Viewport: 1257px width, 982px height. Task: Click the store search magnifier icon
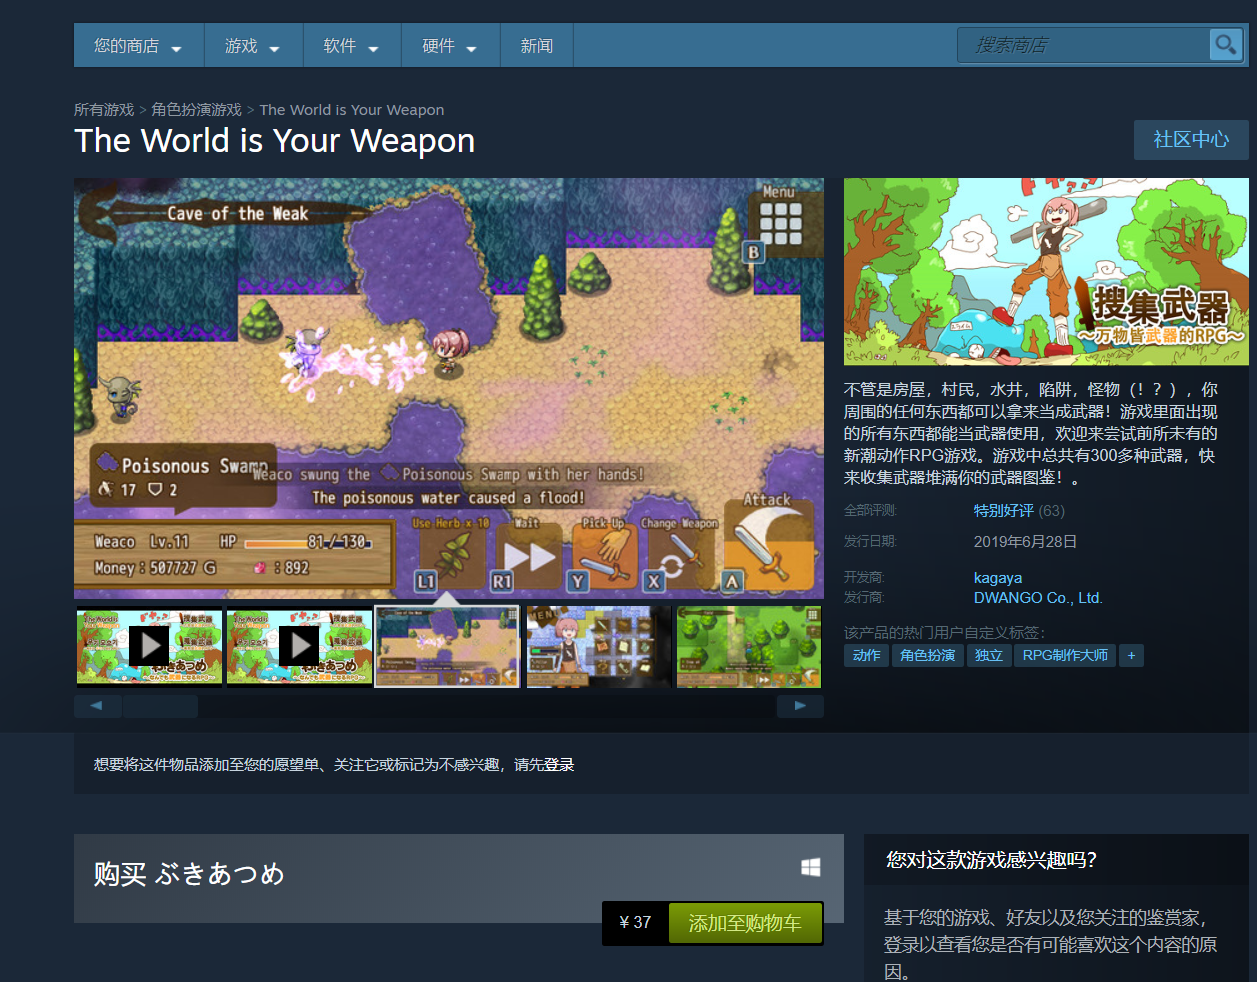[1225, 45]
